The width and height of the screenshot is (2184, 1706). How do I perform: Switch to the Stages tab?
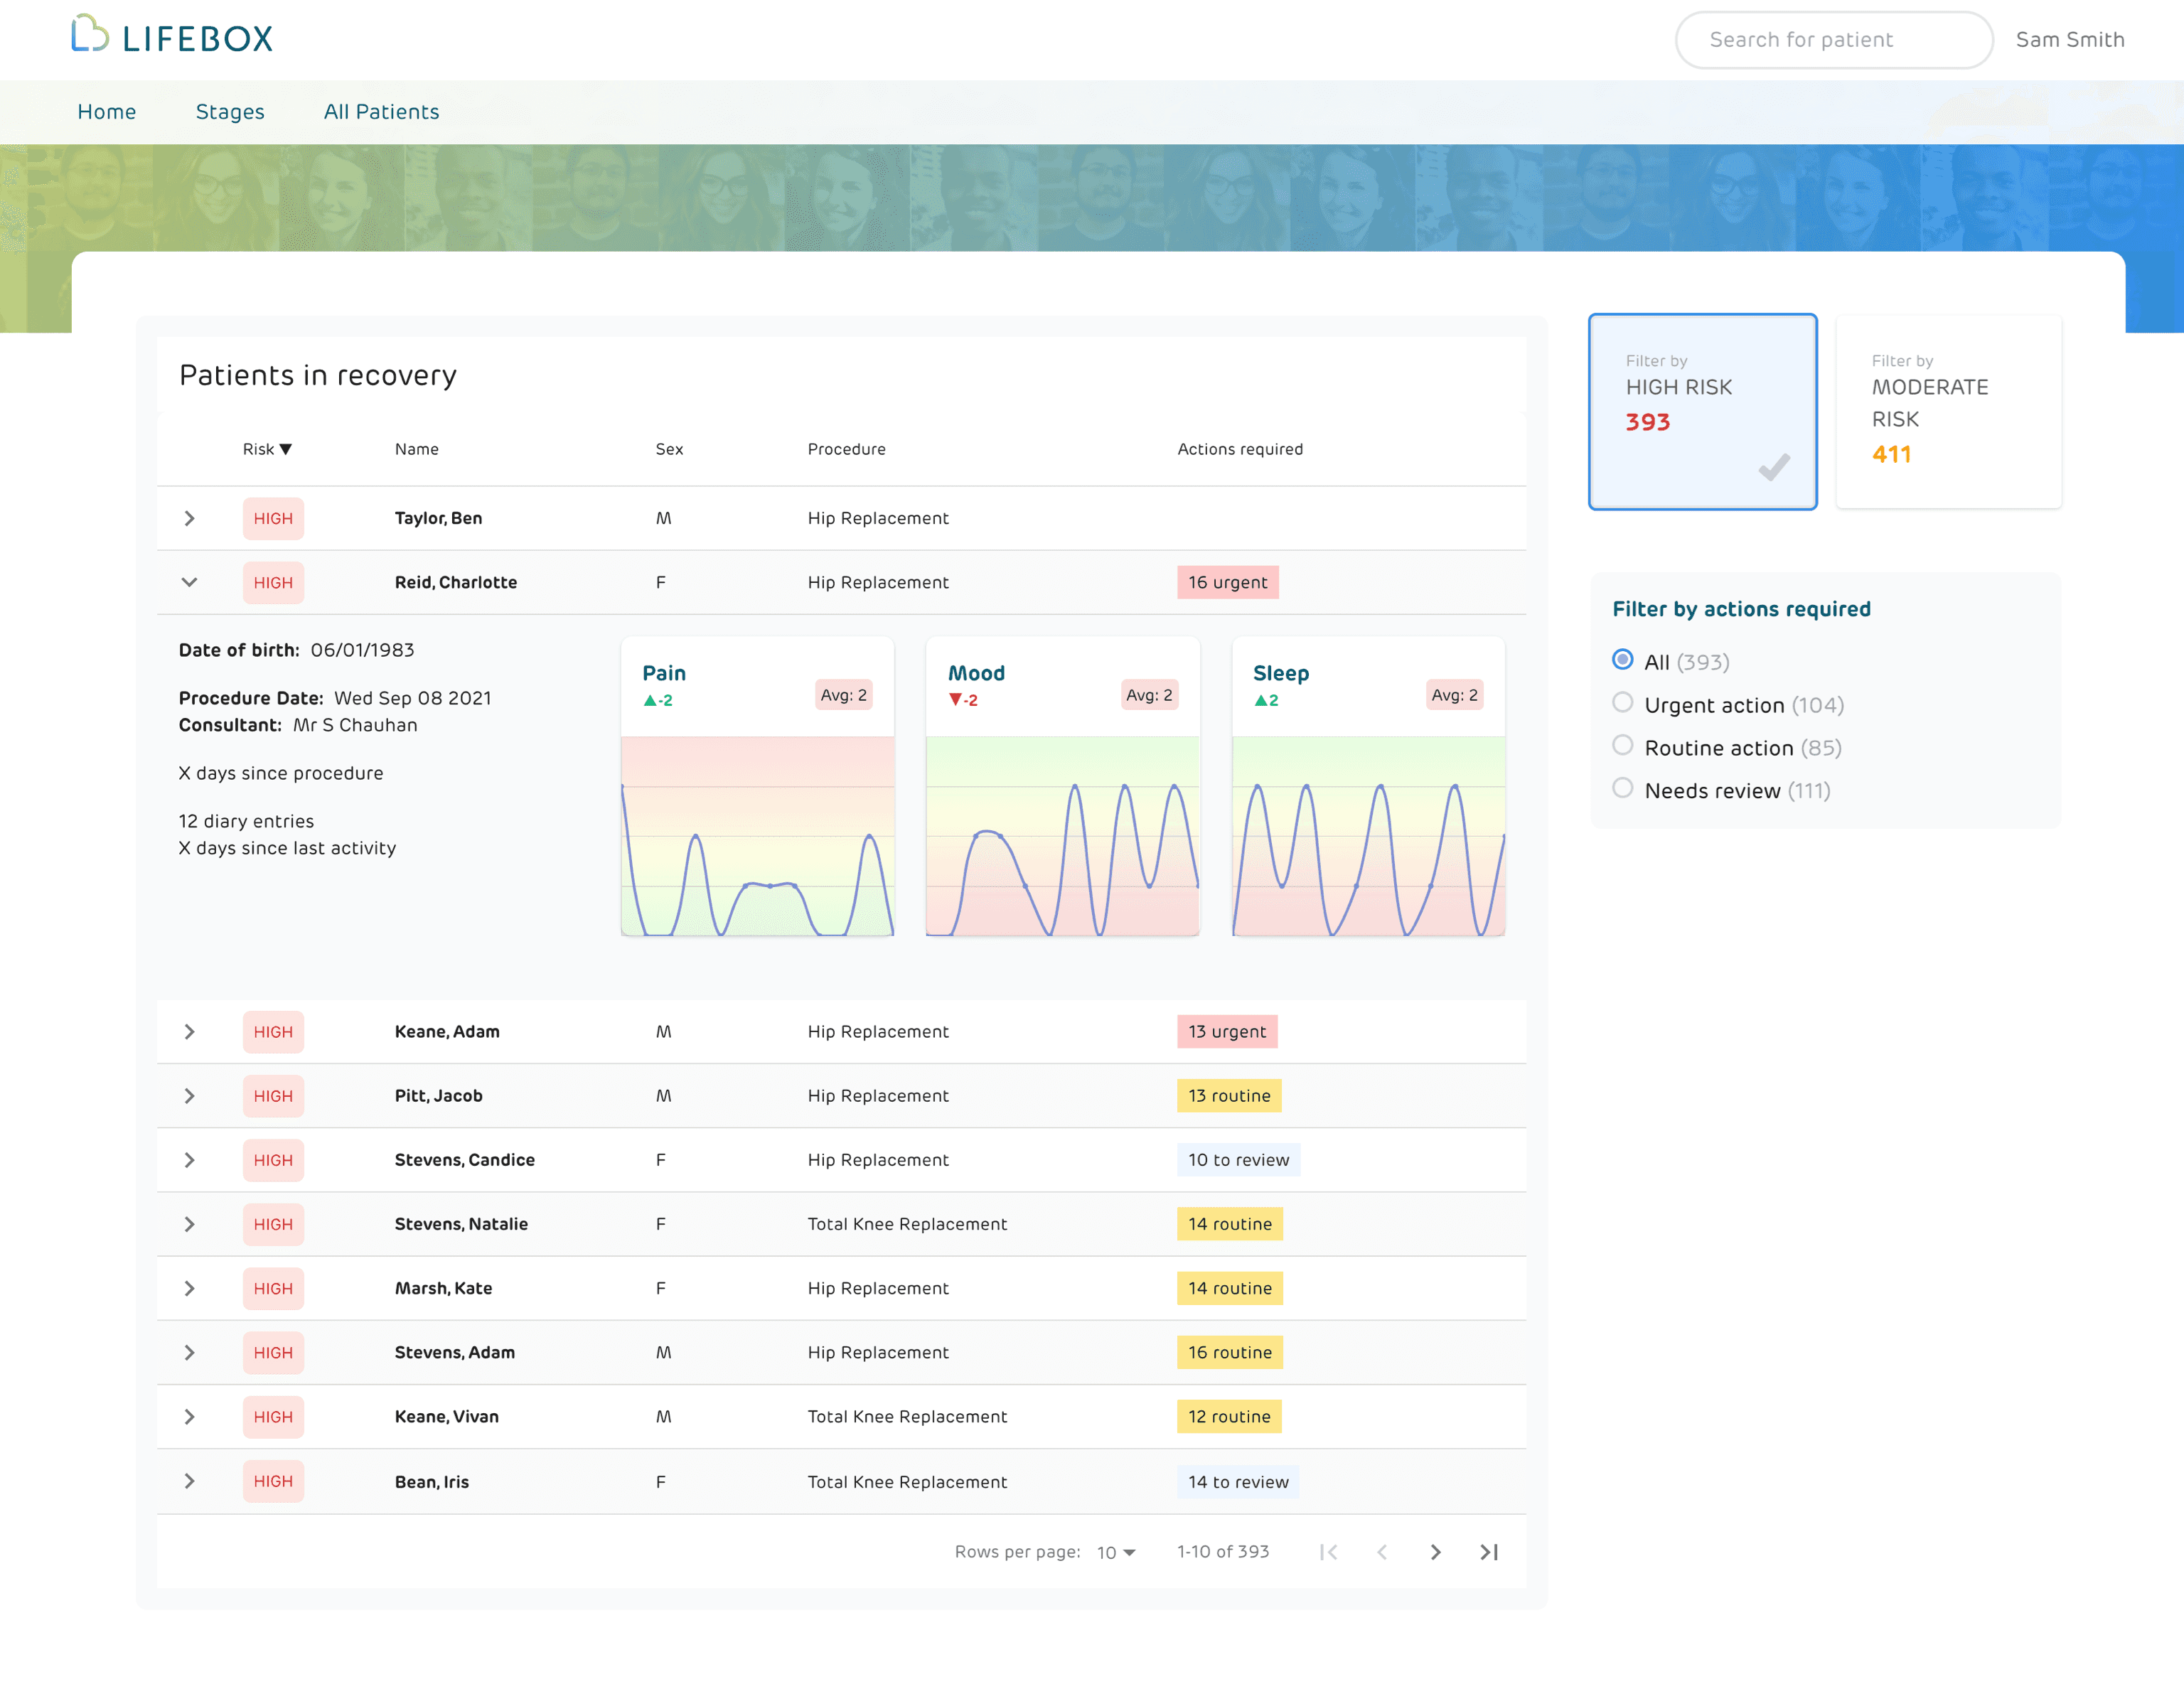(x=230, y=112)
